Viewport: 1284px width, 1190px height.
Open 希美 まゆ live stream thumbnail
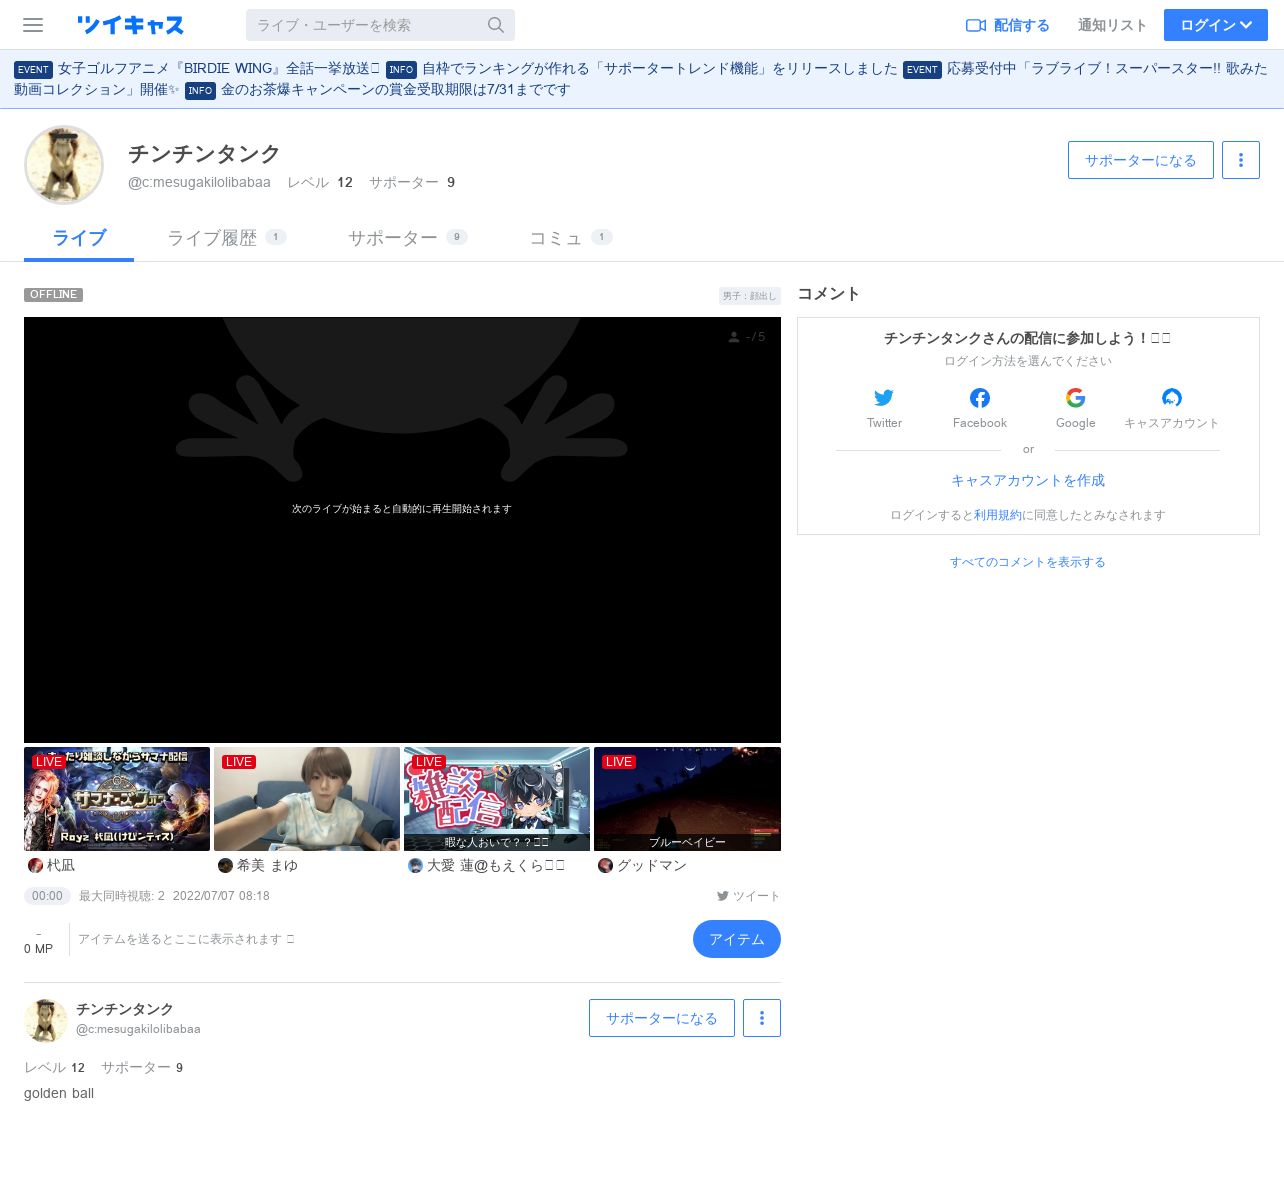click(307, 799)
